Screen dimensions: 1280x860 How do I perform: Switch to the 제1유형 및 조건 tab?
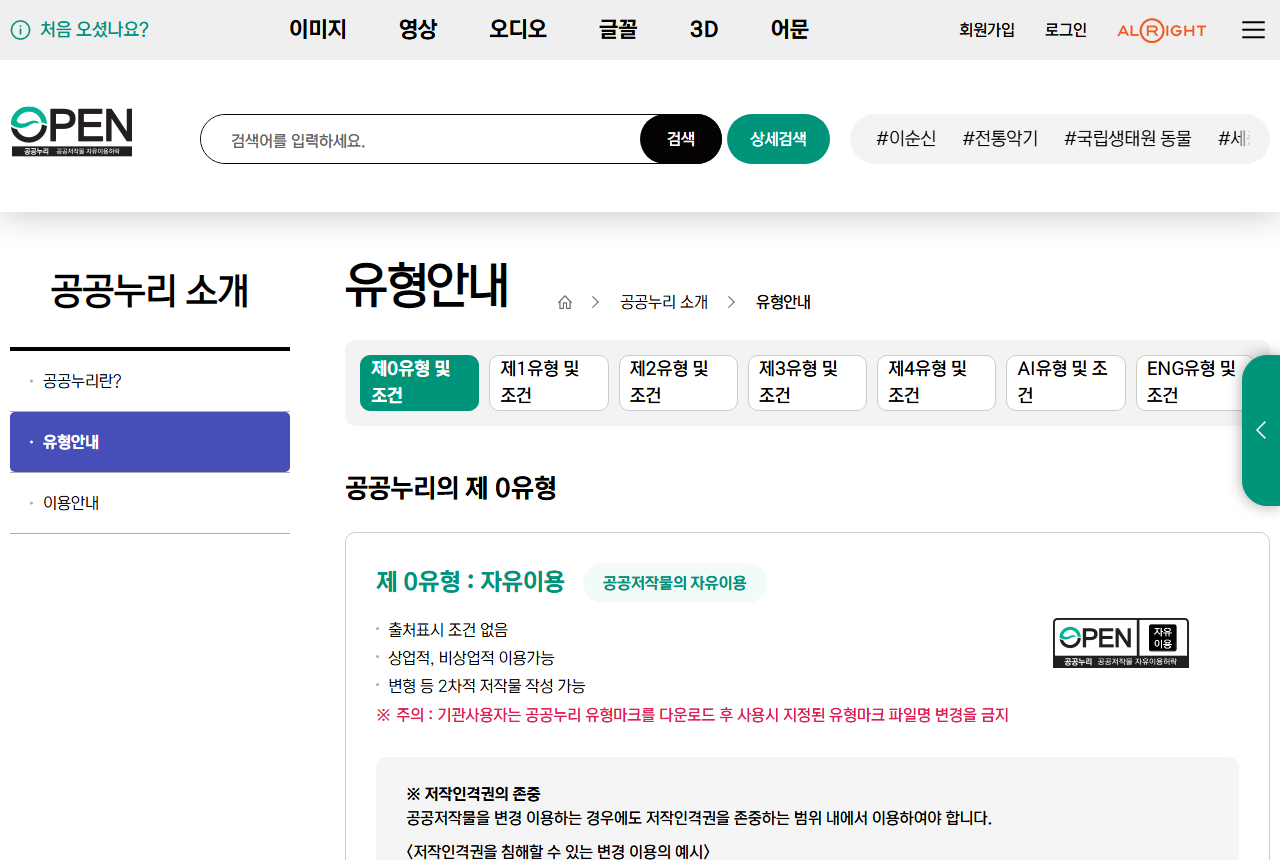pyautogui.click(x=548, y=383)
